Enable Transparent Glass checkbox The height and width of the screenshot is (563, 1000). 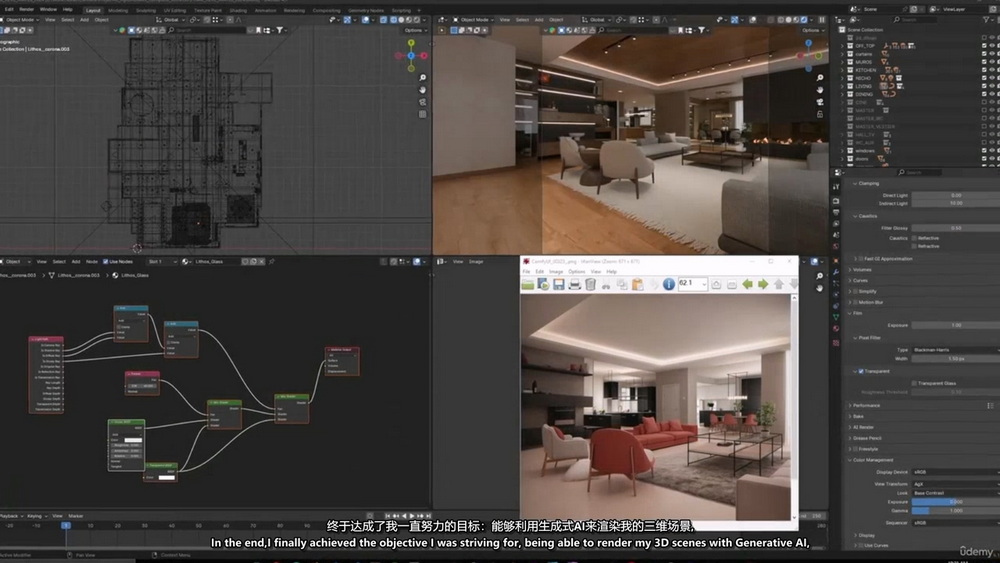914,383
